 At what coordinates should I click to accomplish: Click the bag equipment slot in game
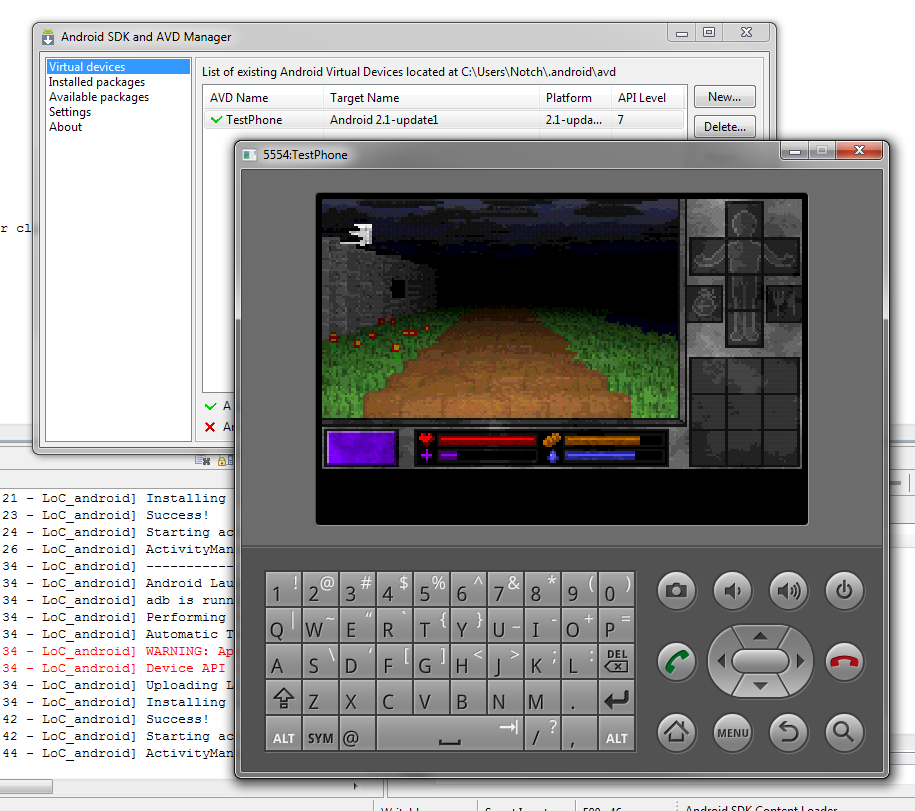point(706,303)
